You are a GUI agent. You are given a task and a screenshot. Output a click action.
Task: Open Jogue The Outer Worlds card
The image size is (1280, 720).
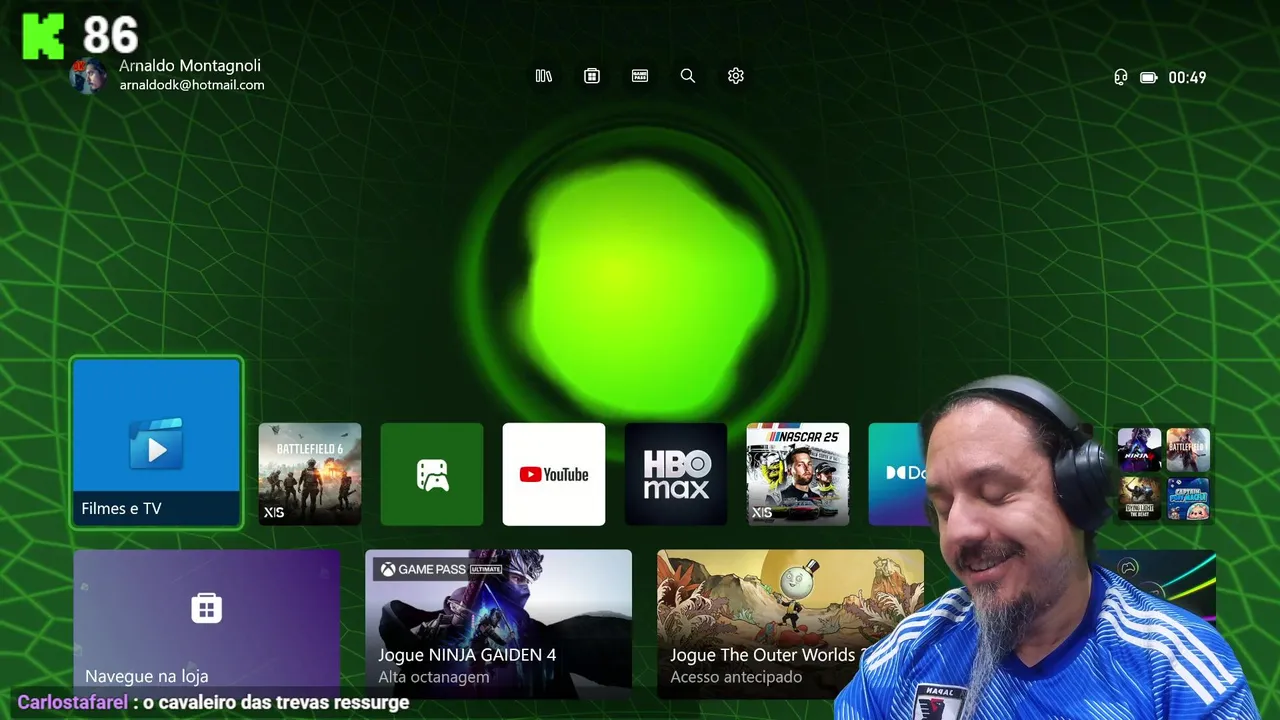pos(790,622)
